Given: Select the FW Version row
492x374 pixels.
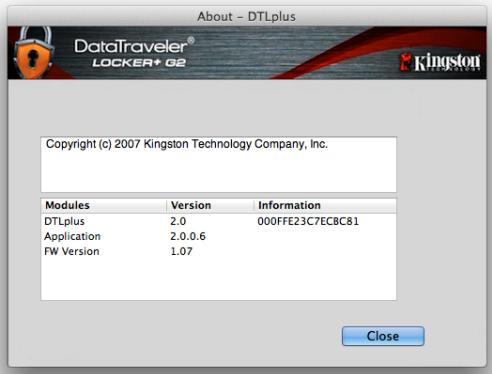Looking at the screenshot, I should coord(219,251).
